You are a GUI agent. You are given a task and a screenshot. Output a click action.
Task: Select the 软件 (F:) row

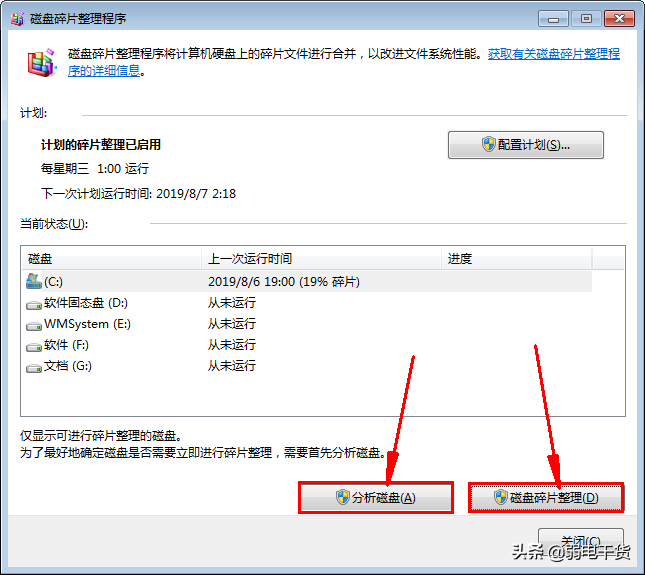(x=308, y=345)
